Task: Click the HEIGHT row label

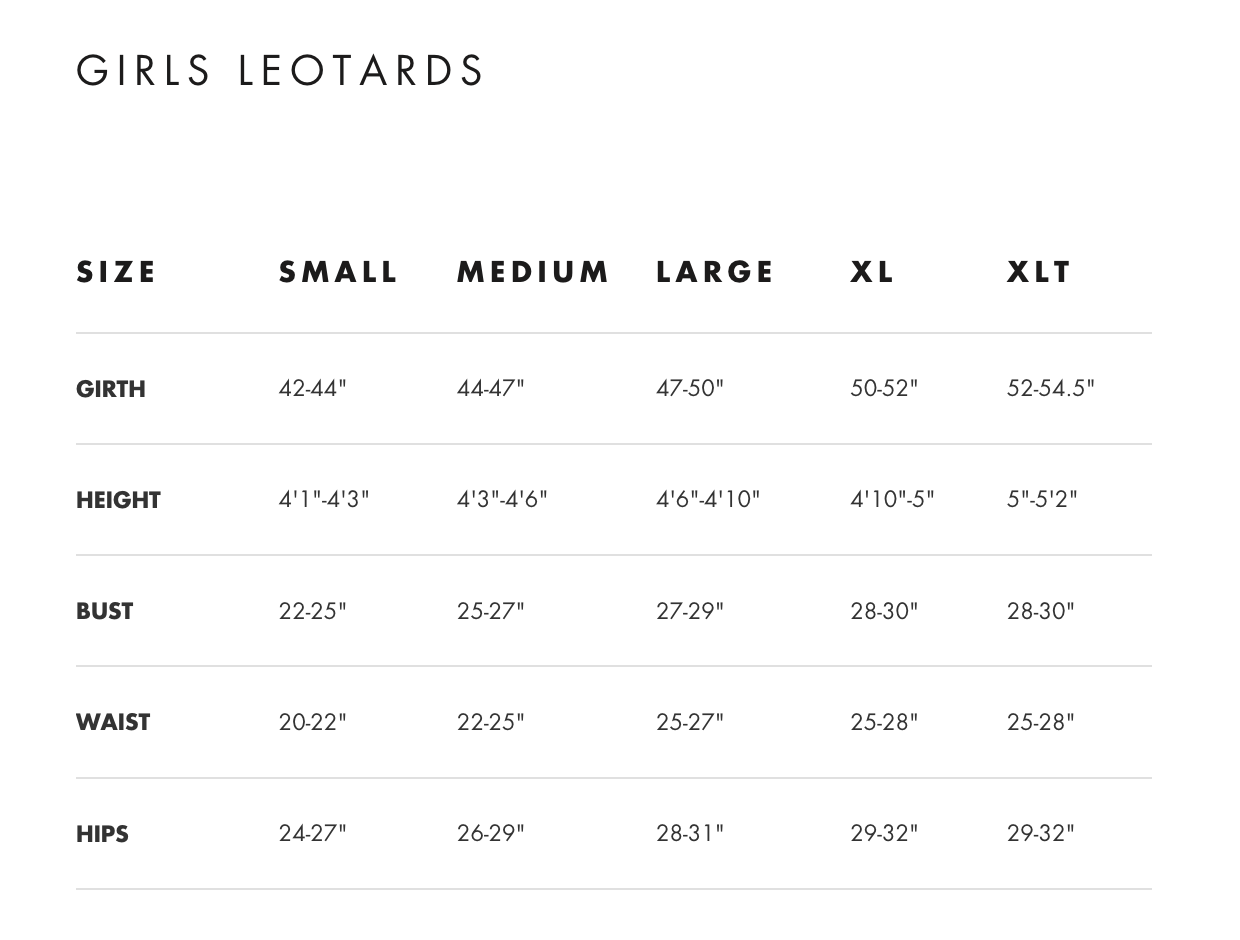Action: pos(118,500)
